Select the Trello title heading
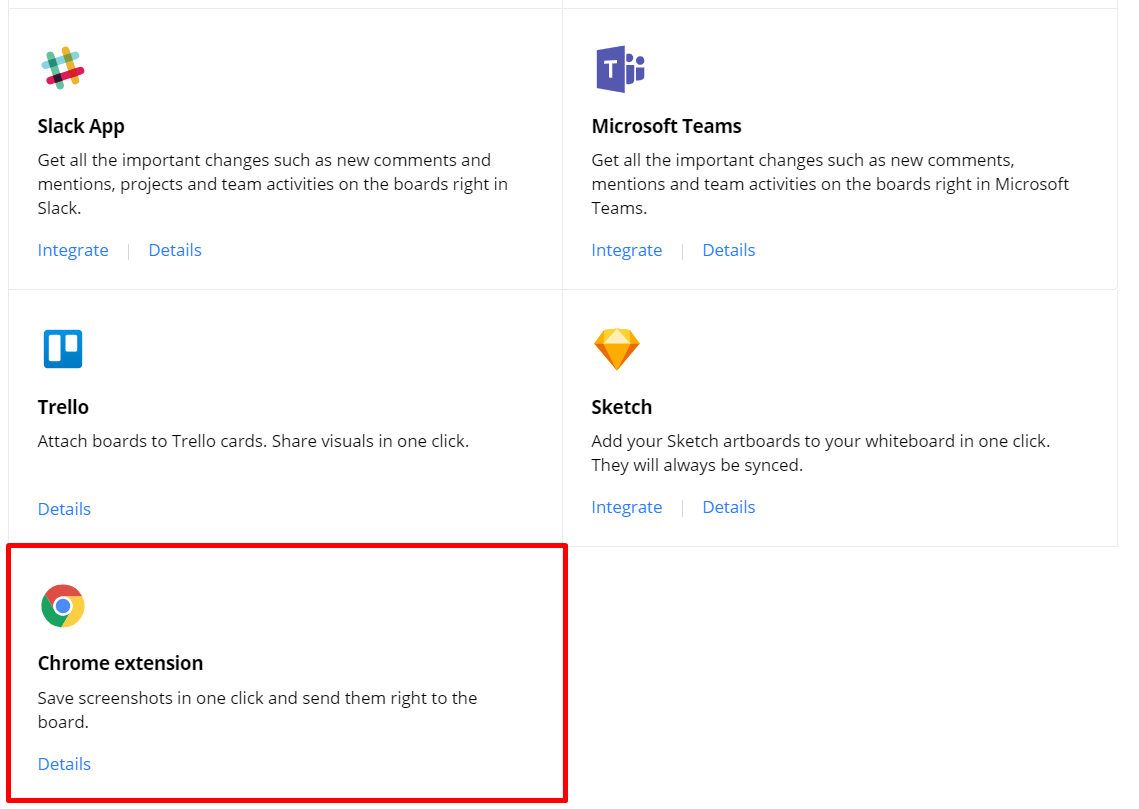Image resolution: width=1139 pixels, height=809 pixels. (63, 407)
